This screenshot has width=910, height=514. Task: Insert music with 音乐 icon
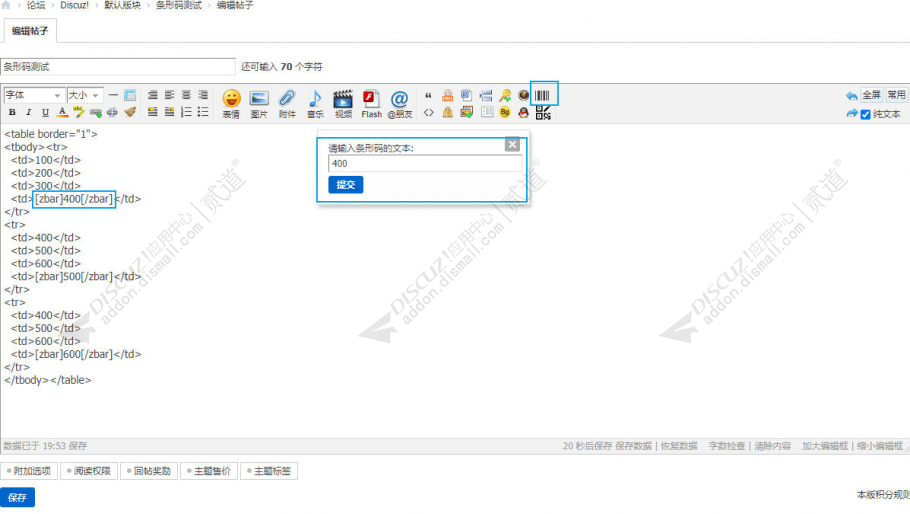[x=315, y=104]
